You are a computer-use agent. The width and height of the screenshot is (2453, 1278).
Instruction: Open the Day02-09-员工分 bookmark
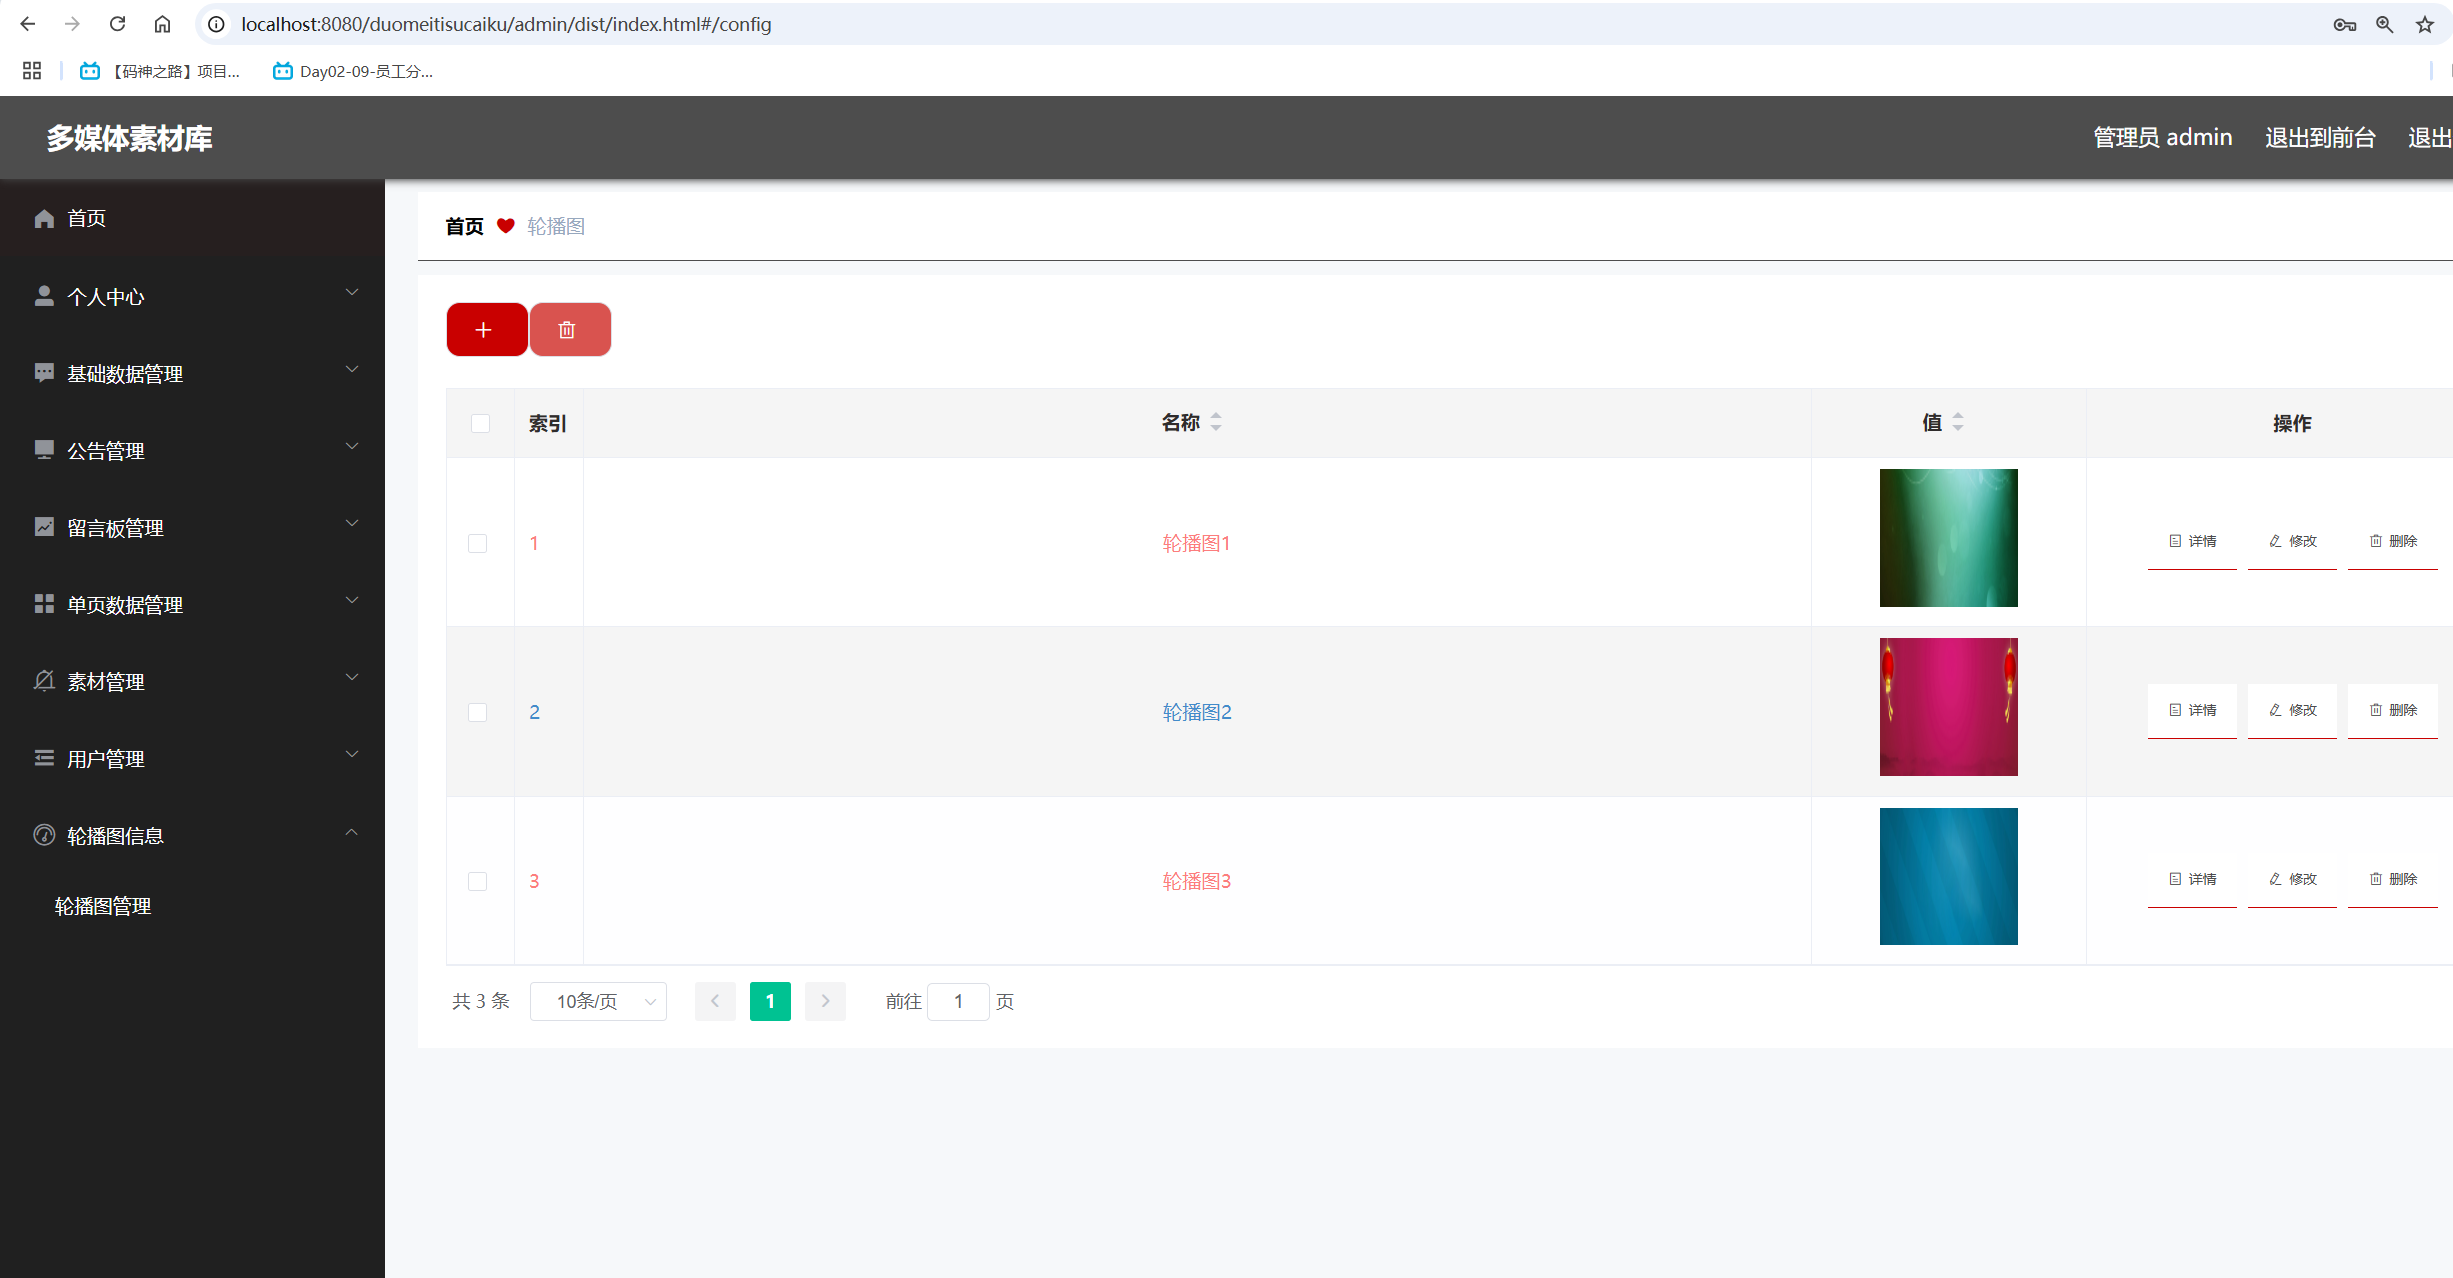point(353,71)
